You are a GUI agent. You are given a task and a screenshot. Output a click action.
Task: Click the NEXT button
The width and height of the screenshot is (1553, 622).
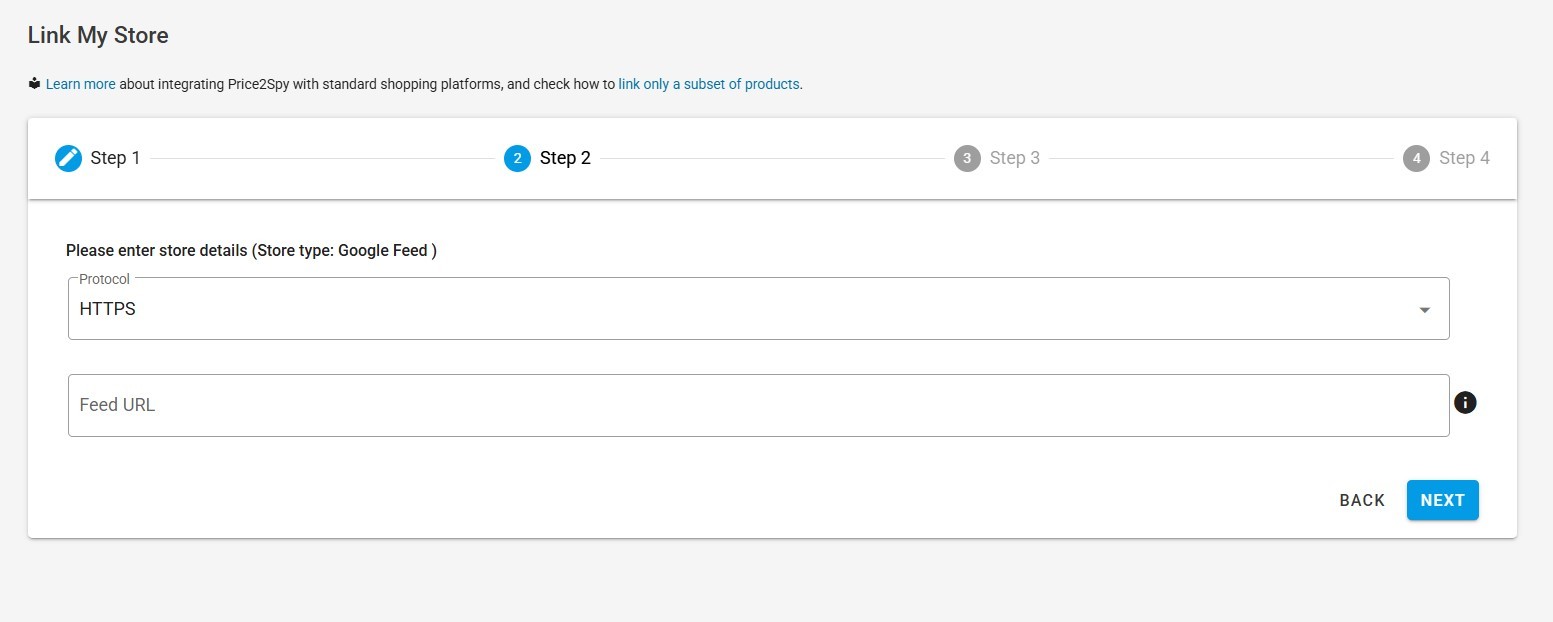click(1442, 500)
